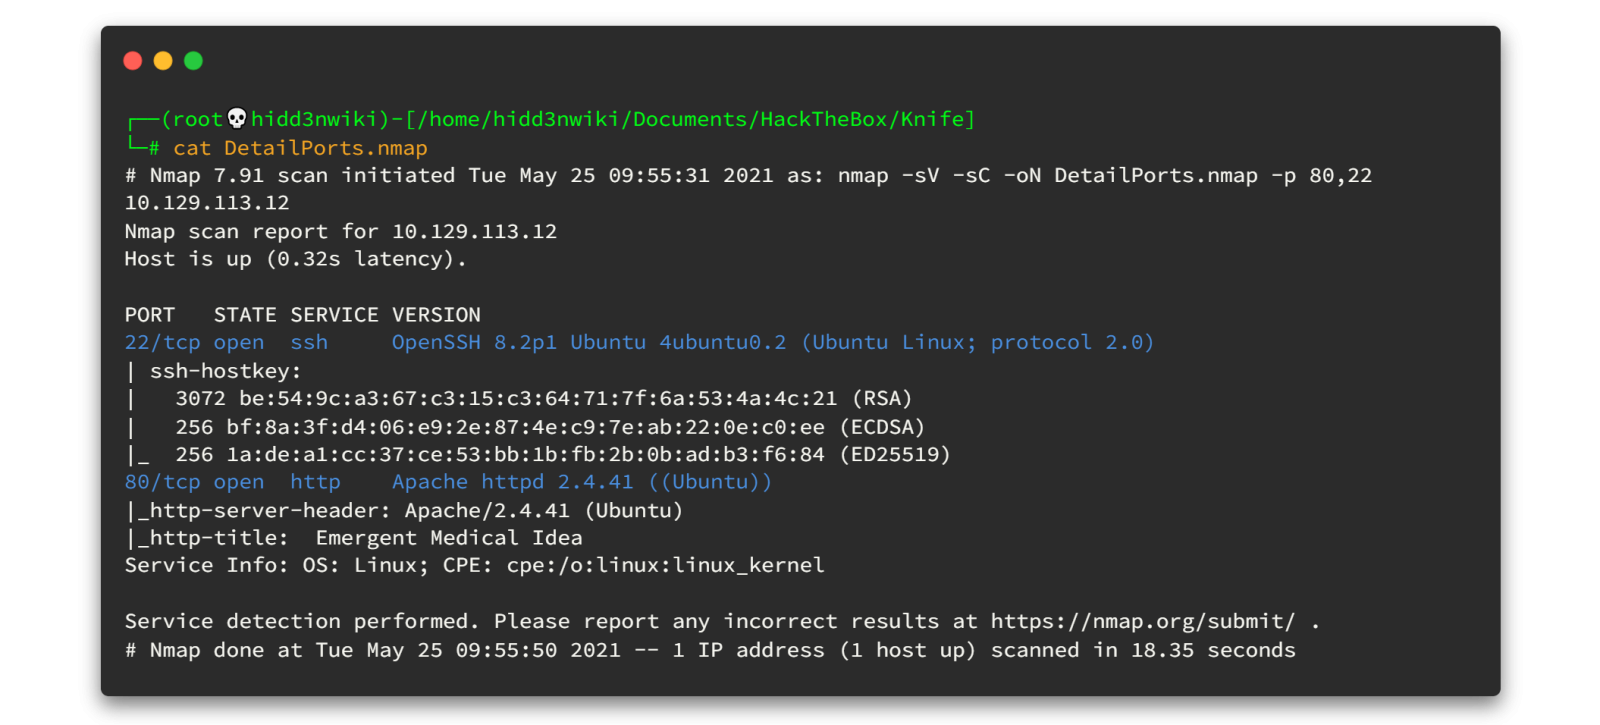Click the OpenSSH 8.2p1 version text

click(473, 342)
